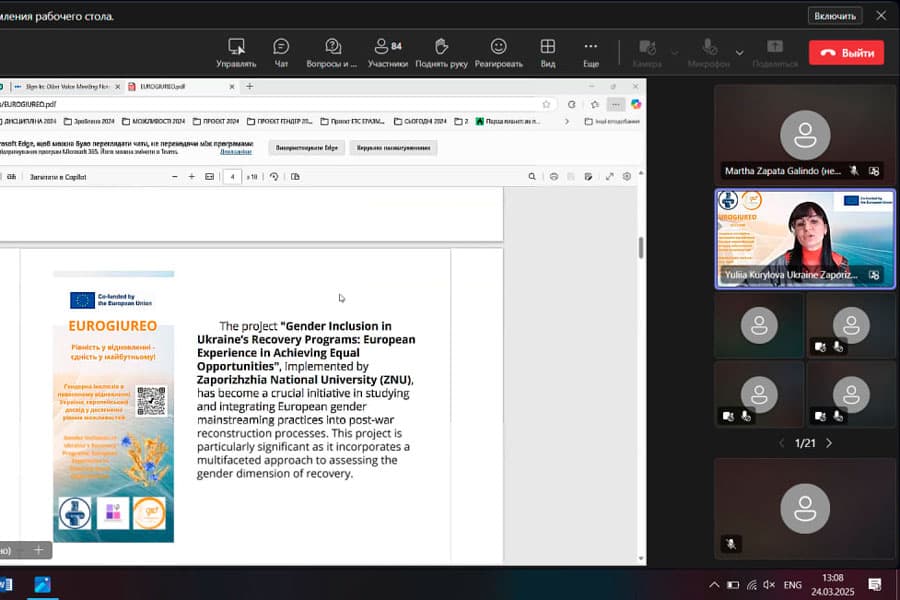
Task: Leave the meeting with Выйти button
Action: 846,53
